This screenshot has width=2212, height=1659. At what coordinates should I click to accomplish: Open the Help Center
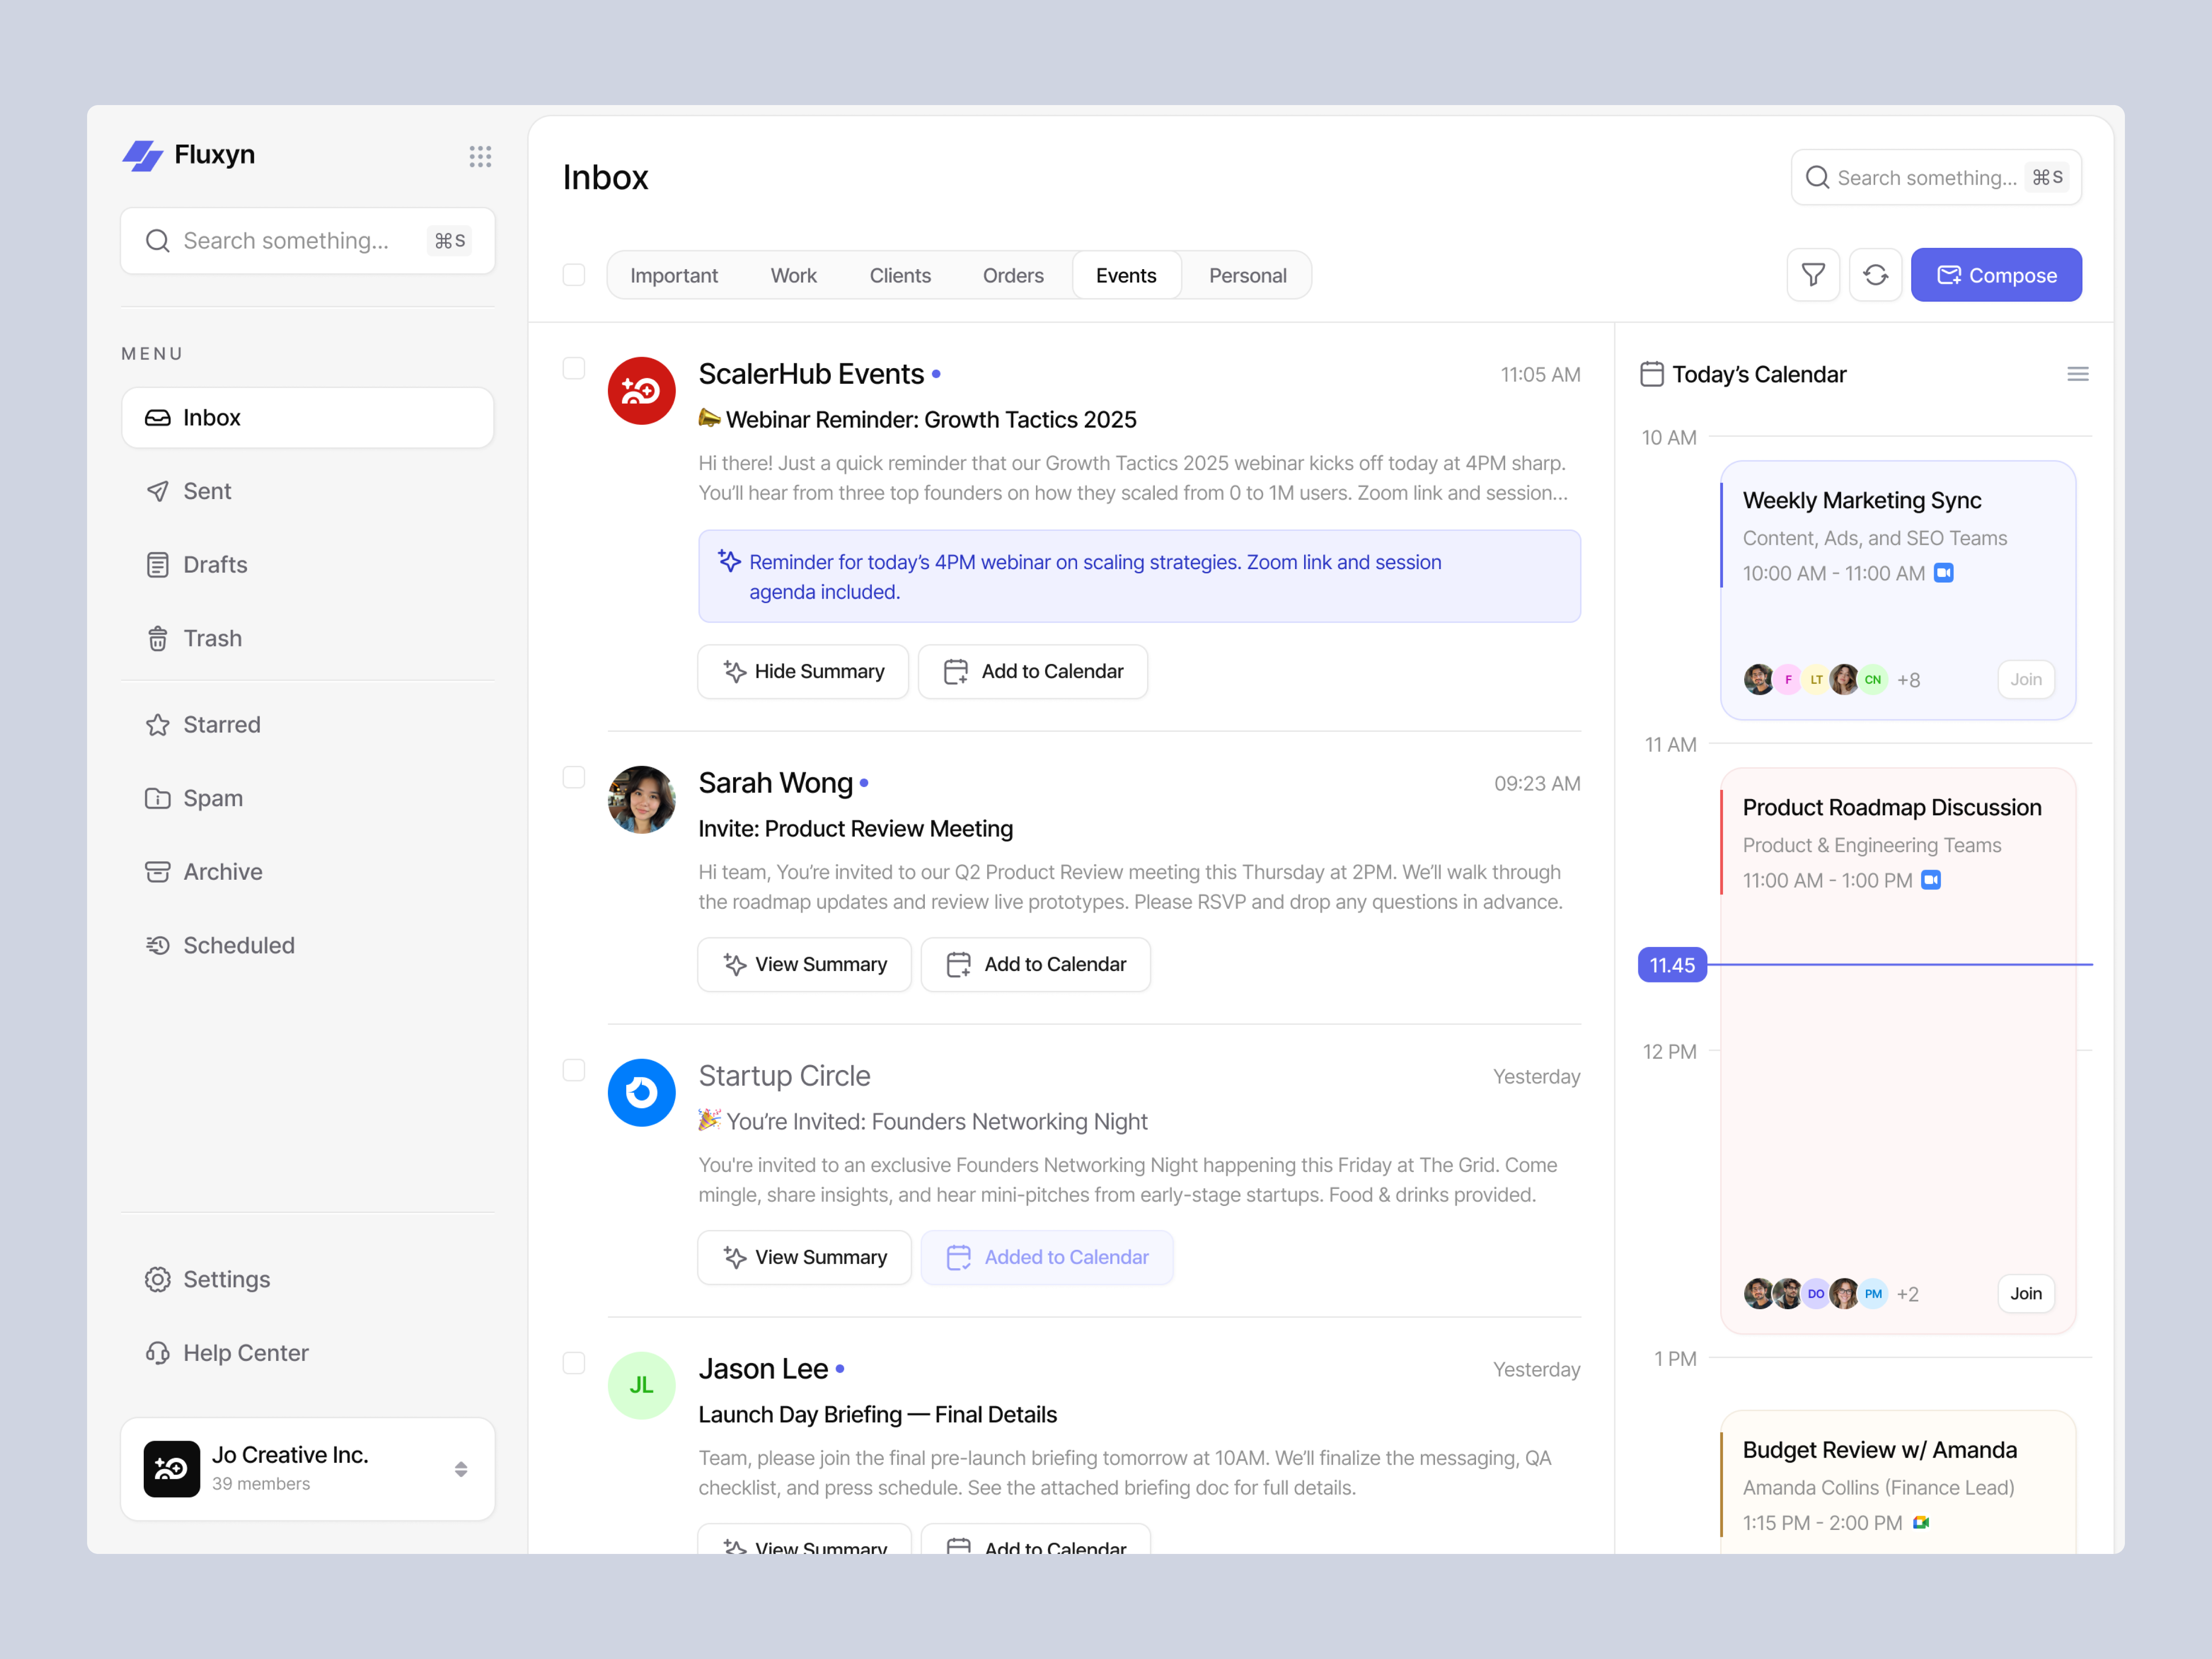click(x=245, y=1353)
